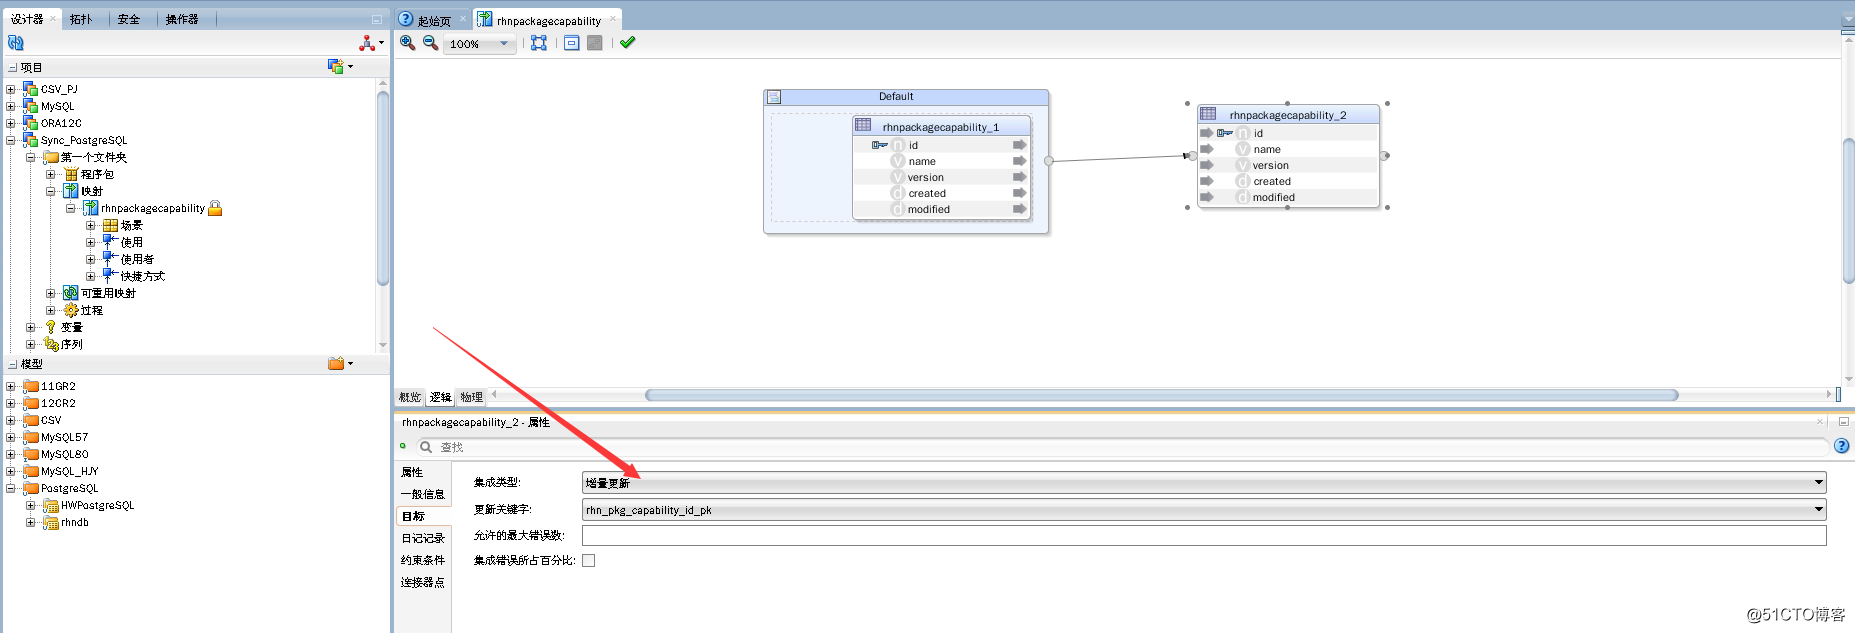Switch to the 安全 tab
Screen dimensions: 1855x633
129,19
